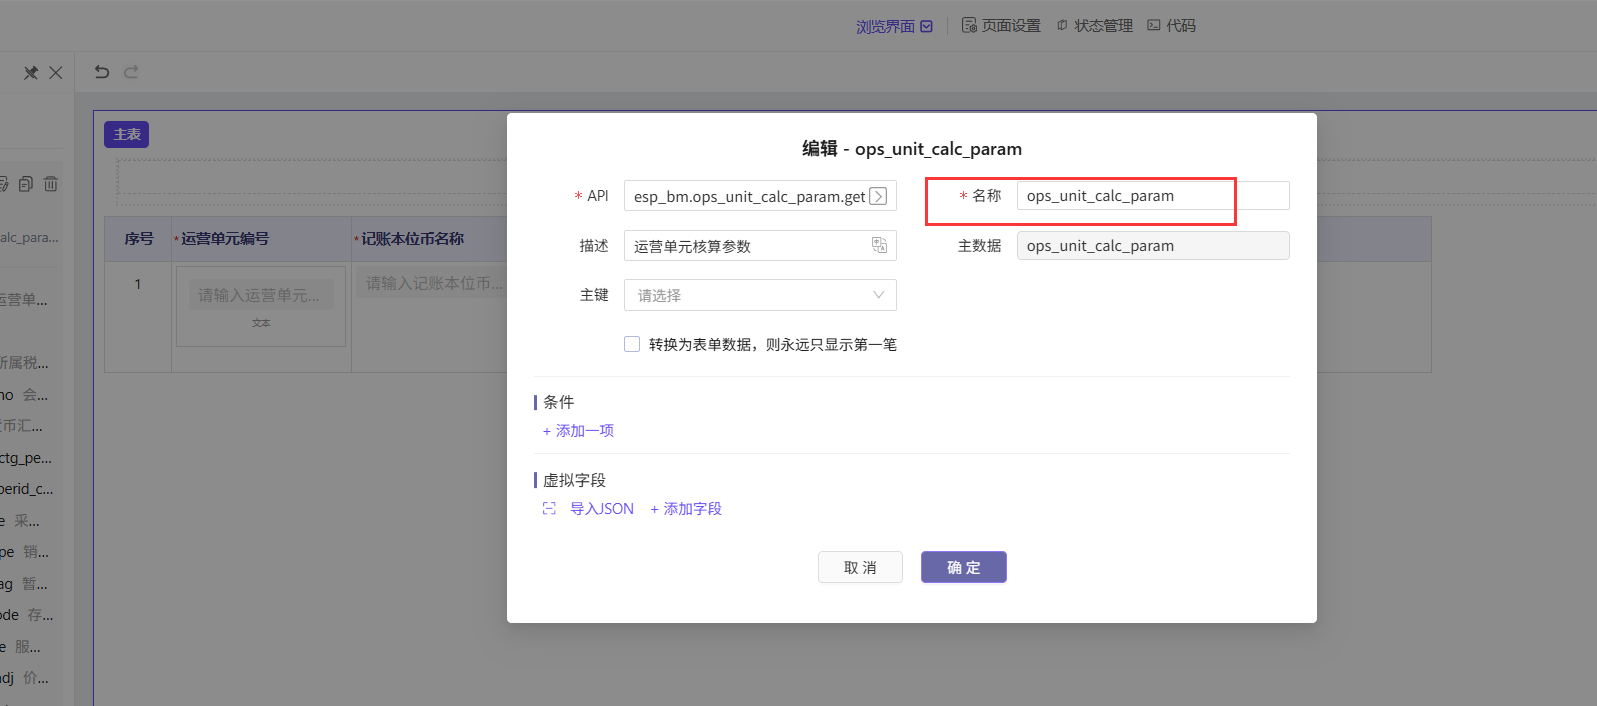Image resolution: width=1597 pixels, height=706 pixels.
Task: Click 序号 column header
Action: (x=139, y=239)
